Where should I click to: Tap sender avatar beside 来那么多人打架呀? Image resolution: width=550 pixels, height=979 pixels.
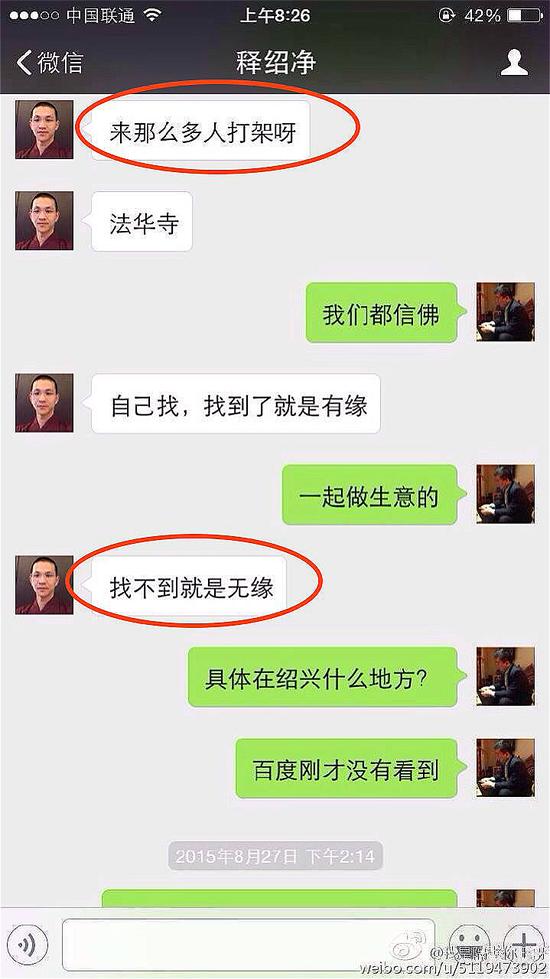(44, 129)
